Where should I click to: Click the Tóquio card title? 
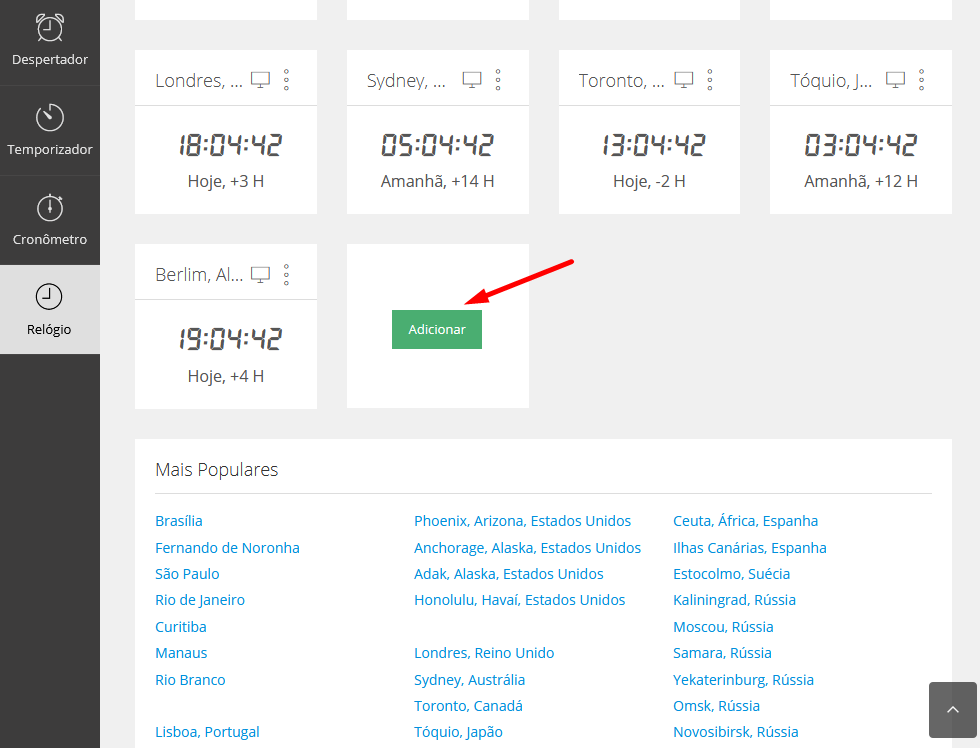click(x=831, y=81)
